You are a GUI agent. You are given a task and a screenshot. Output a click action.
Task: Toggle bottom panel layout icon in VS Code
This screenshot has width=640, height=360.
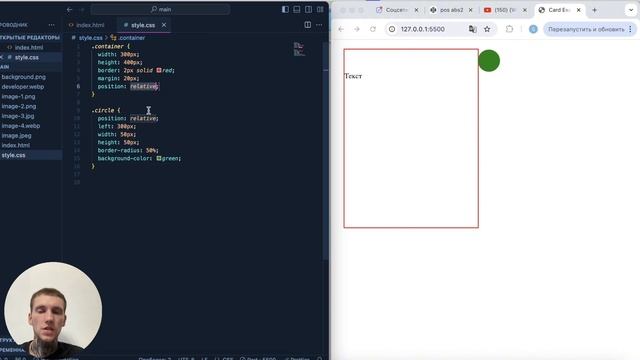(297, 9)
